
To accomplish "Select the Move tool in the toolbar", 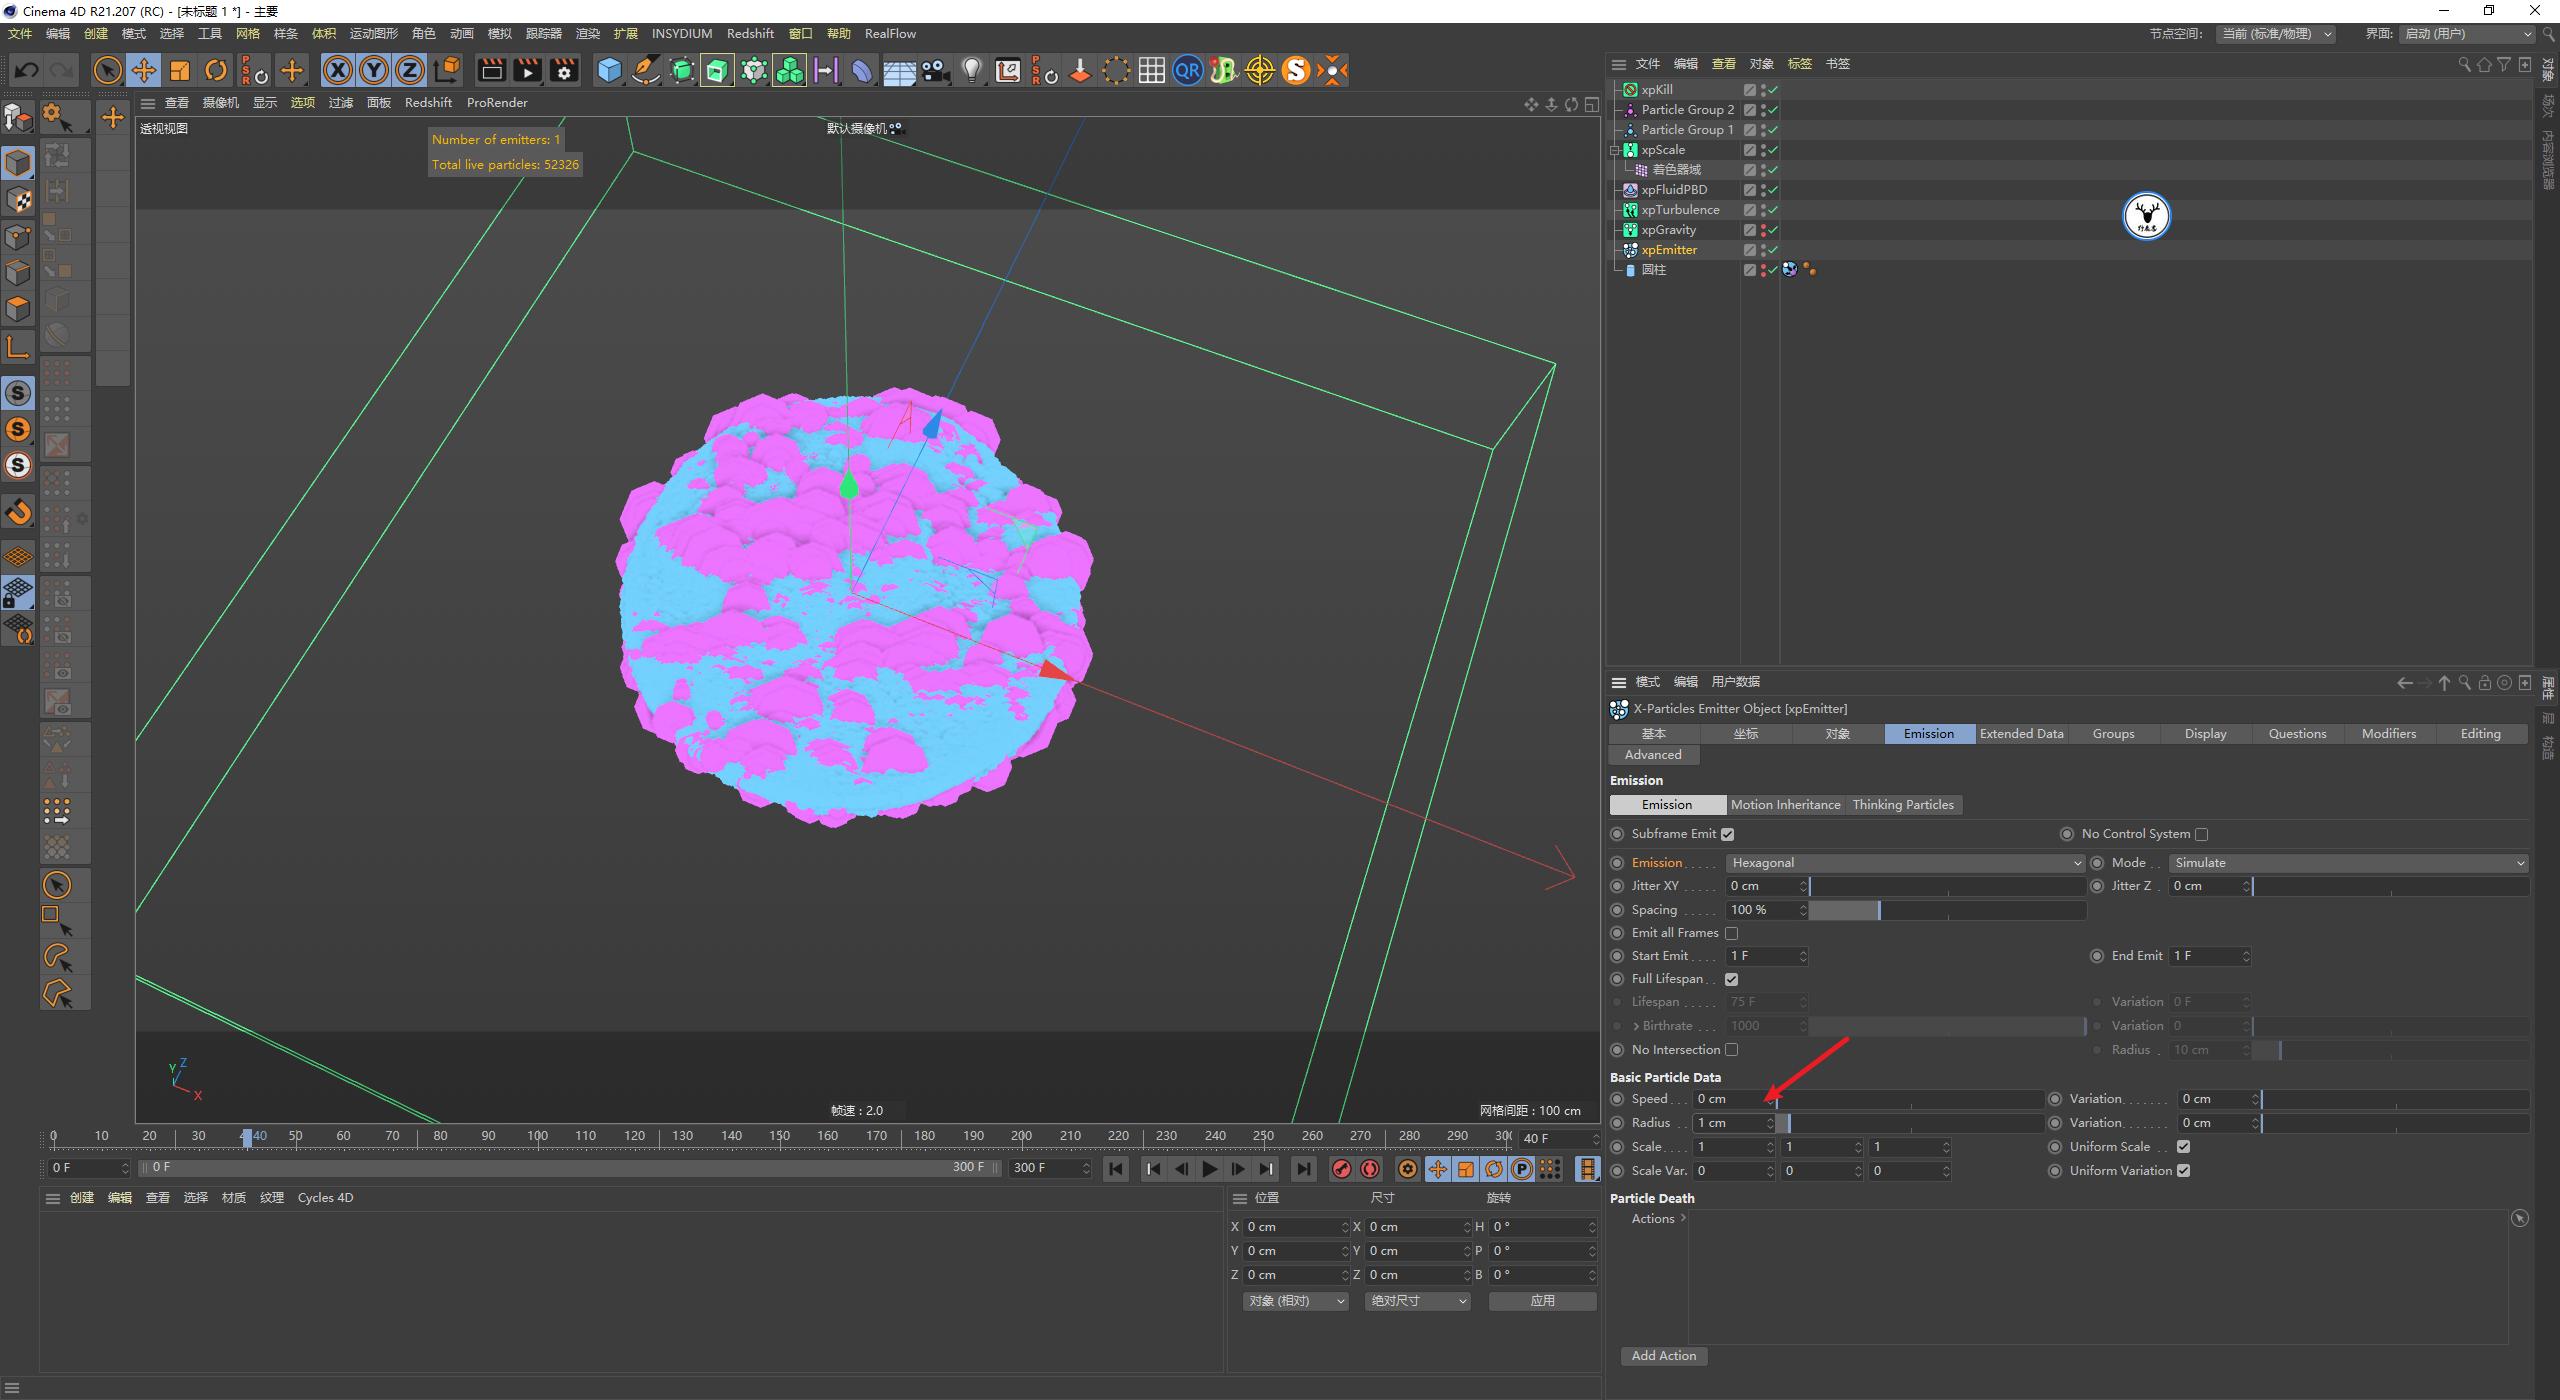I will pos(144,70).
